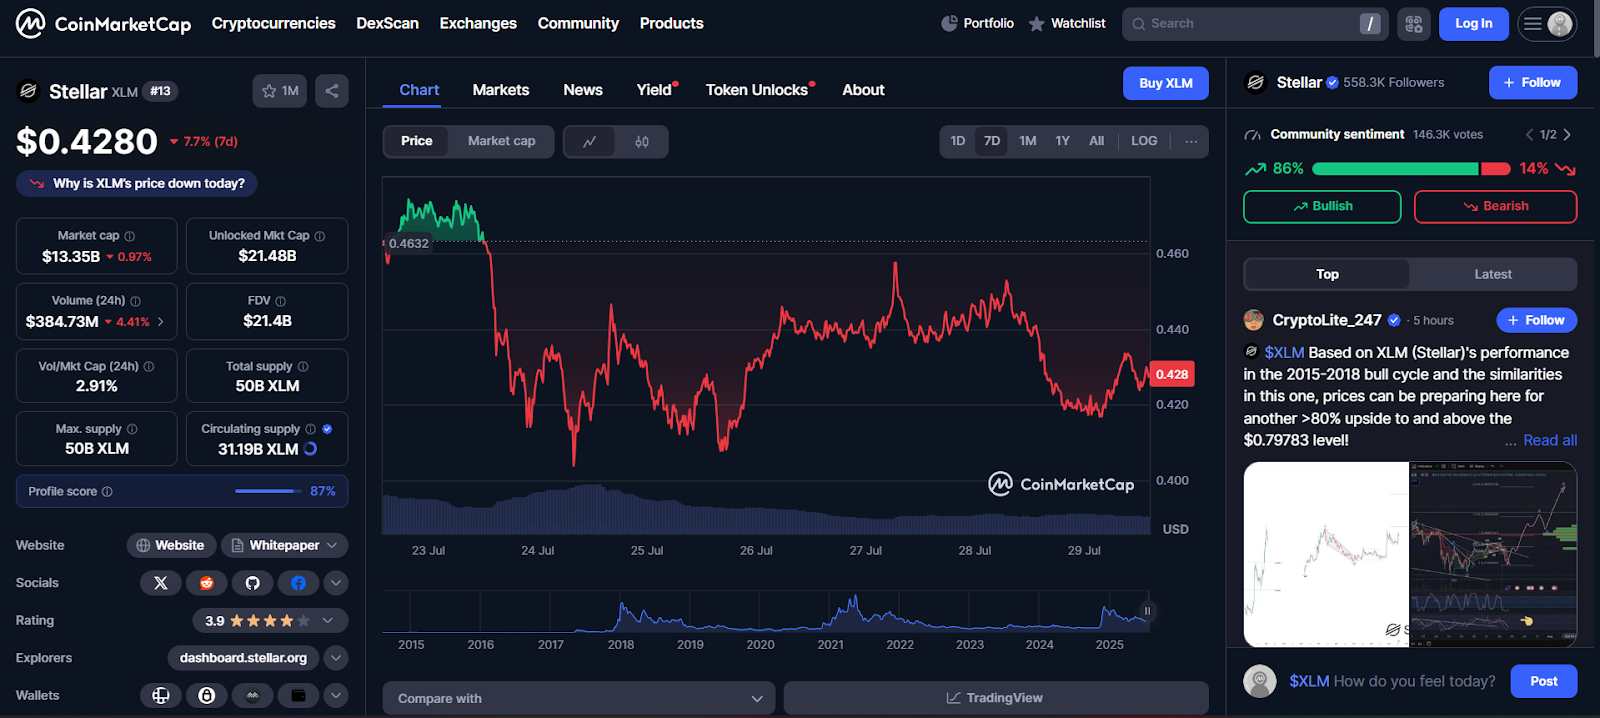Open the Yield tab
This screenshot has height=718, width=1600.
pos(656,90)
